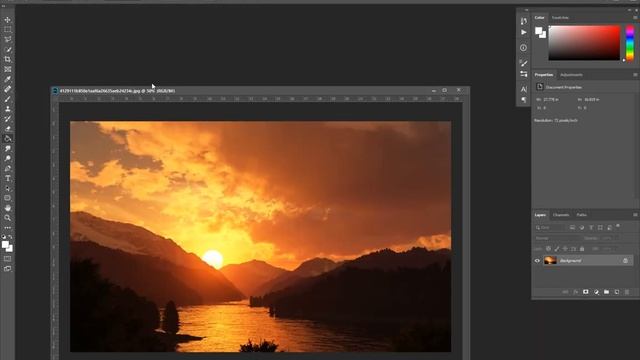Open the History panel icon
Image resolution: width=640 pixels, height=360 pixels.
524,21
